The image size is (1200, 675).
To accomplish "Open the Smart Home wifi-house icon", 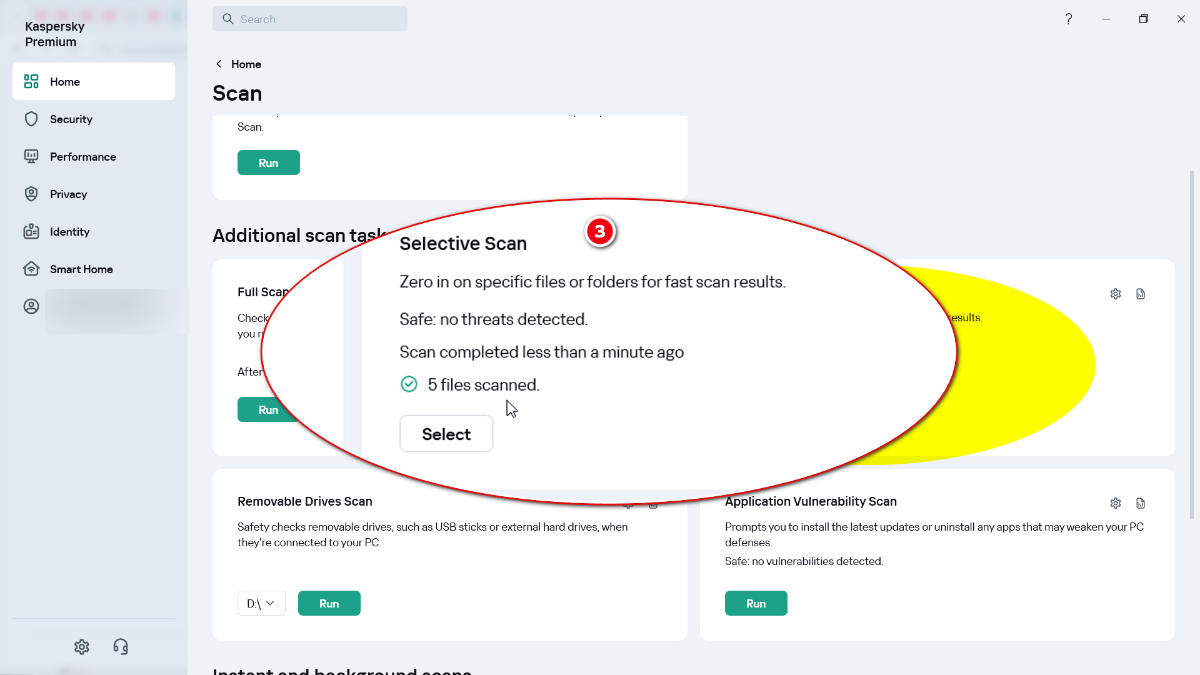I will 31,269.
